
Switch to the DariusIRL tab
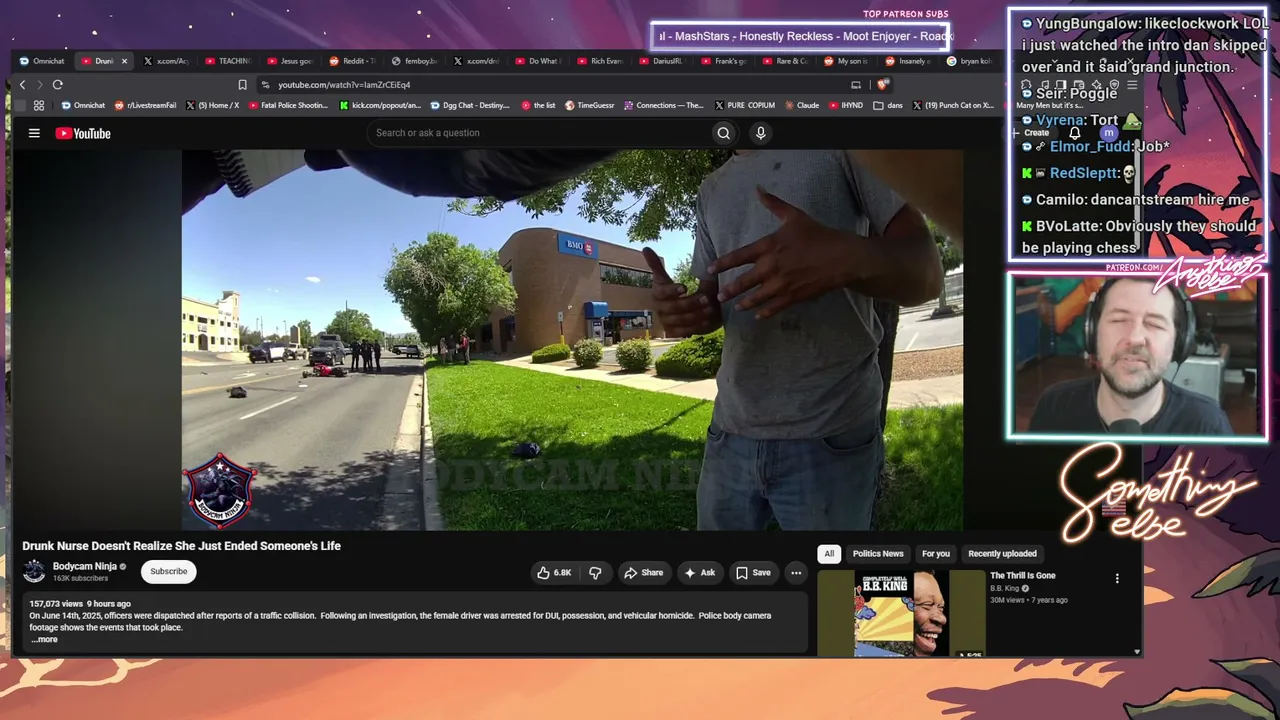pyautogui.click(x=662, y=61)
